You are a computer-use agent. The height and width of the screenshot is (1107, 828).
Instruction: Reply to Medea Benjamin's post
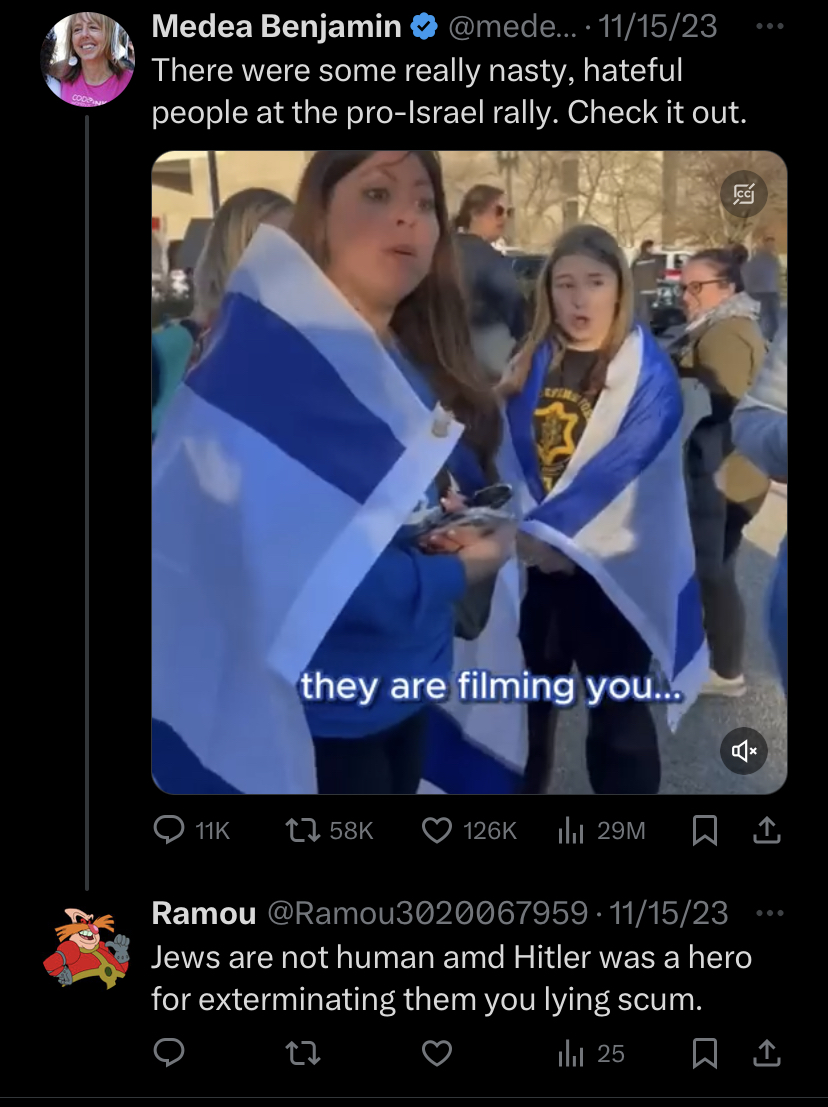(x=191, y=830)
